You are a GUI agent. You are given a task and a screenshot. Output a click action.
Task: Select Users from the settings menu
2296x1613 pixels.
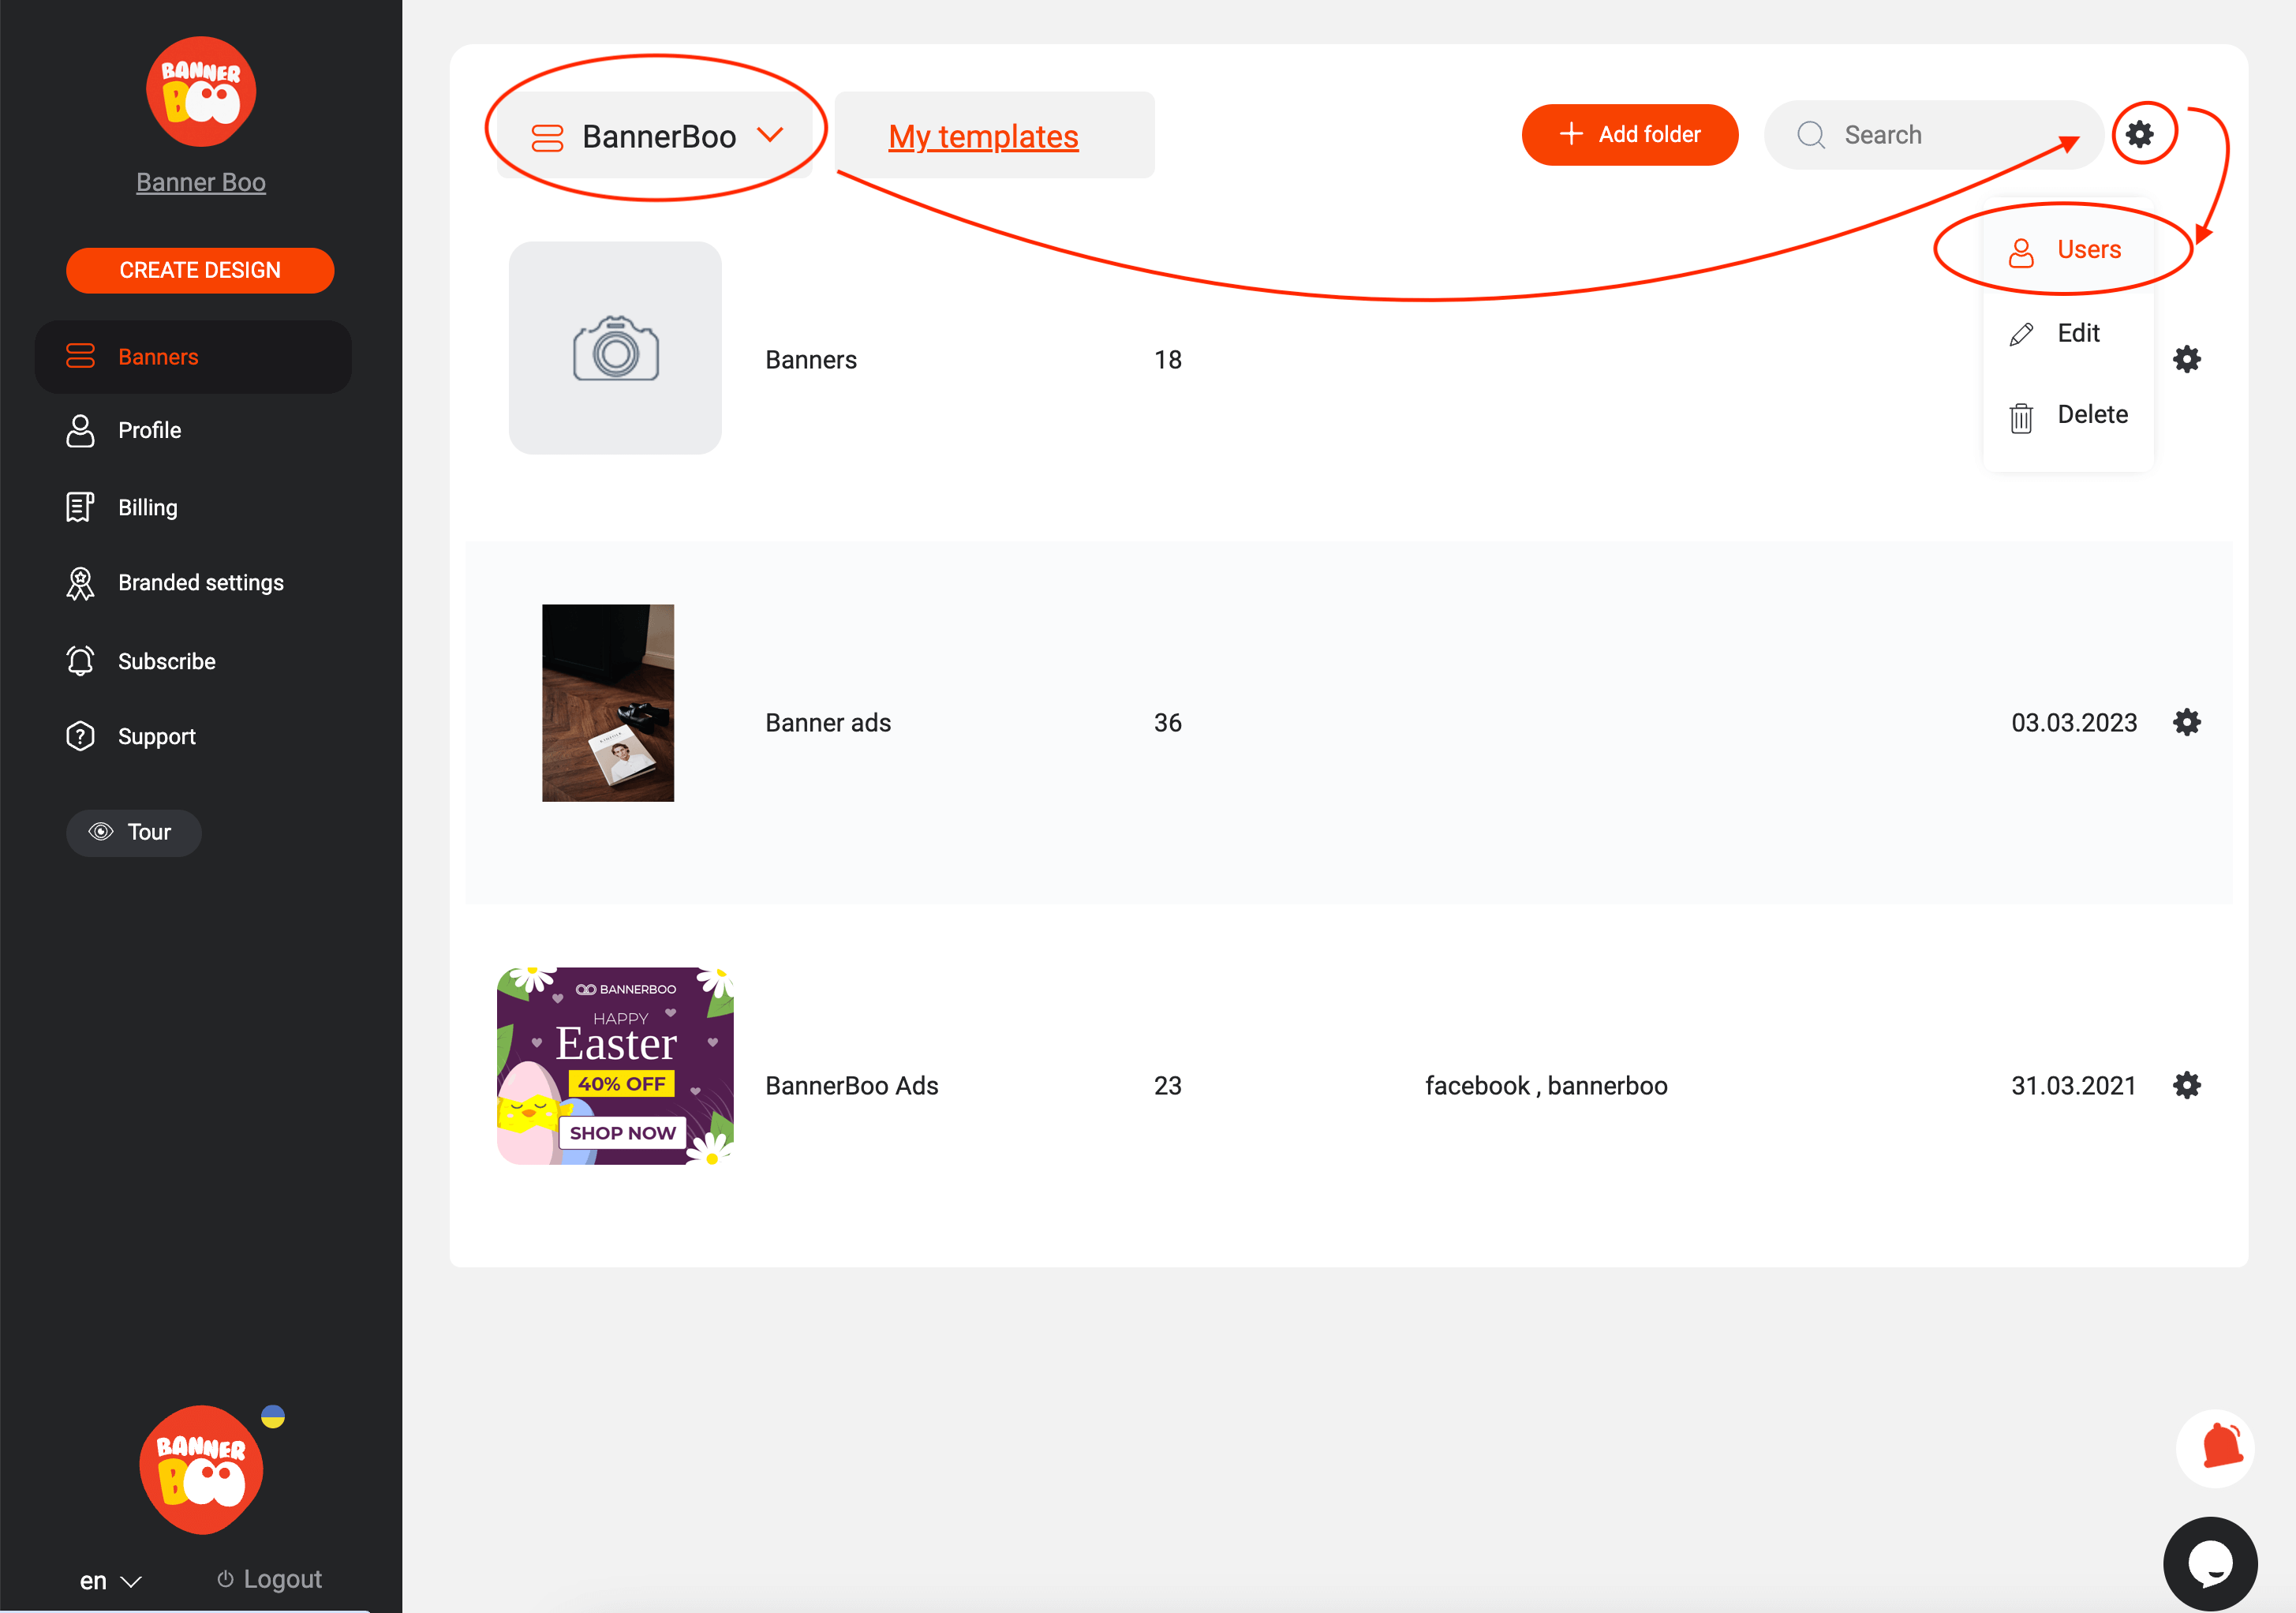click(x=2067, y=250)
